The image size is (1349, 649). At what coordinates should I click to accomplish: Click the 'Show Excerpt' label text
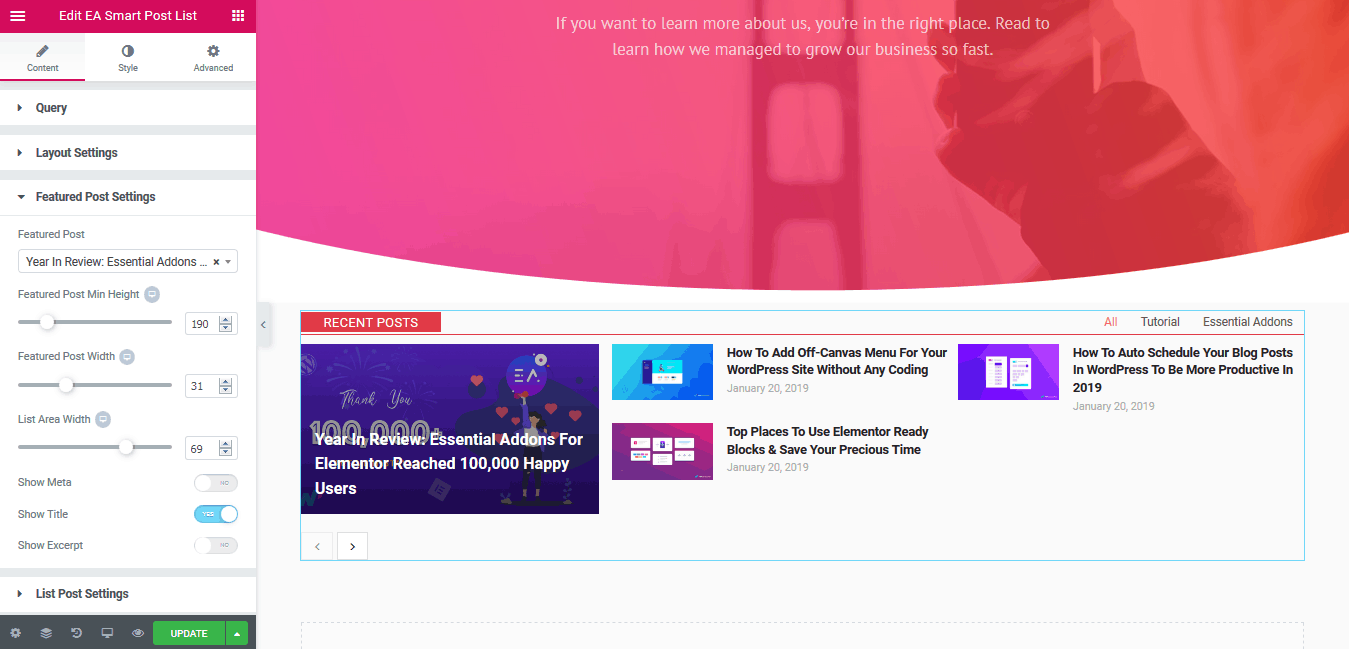pyautogui.click(x=51, y=545)
